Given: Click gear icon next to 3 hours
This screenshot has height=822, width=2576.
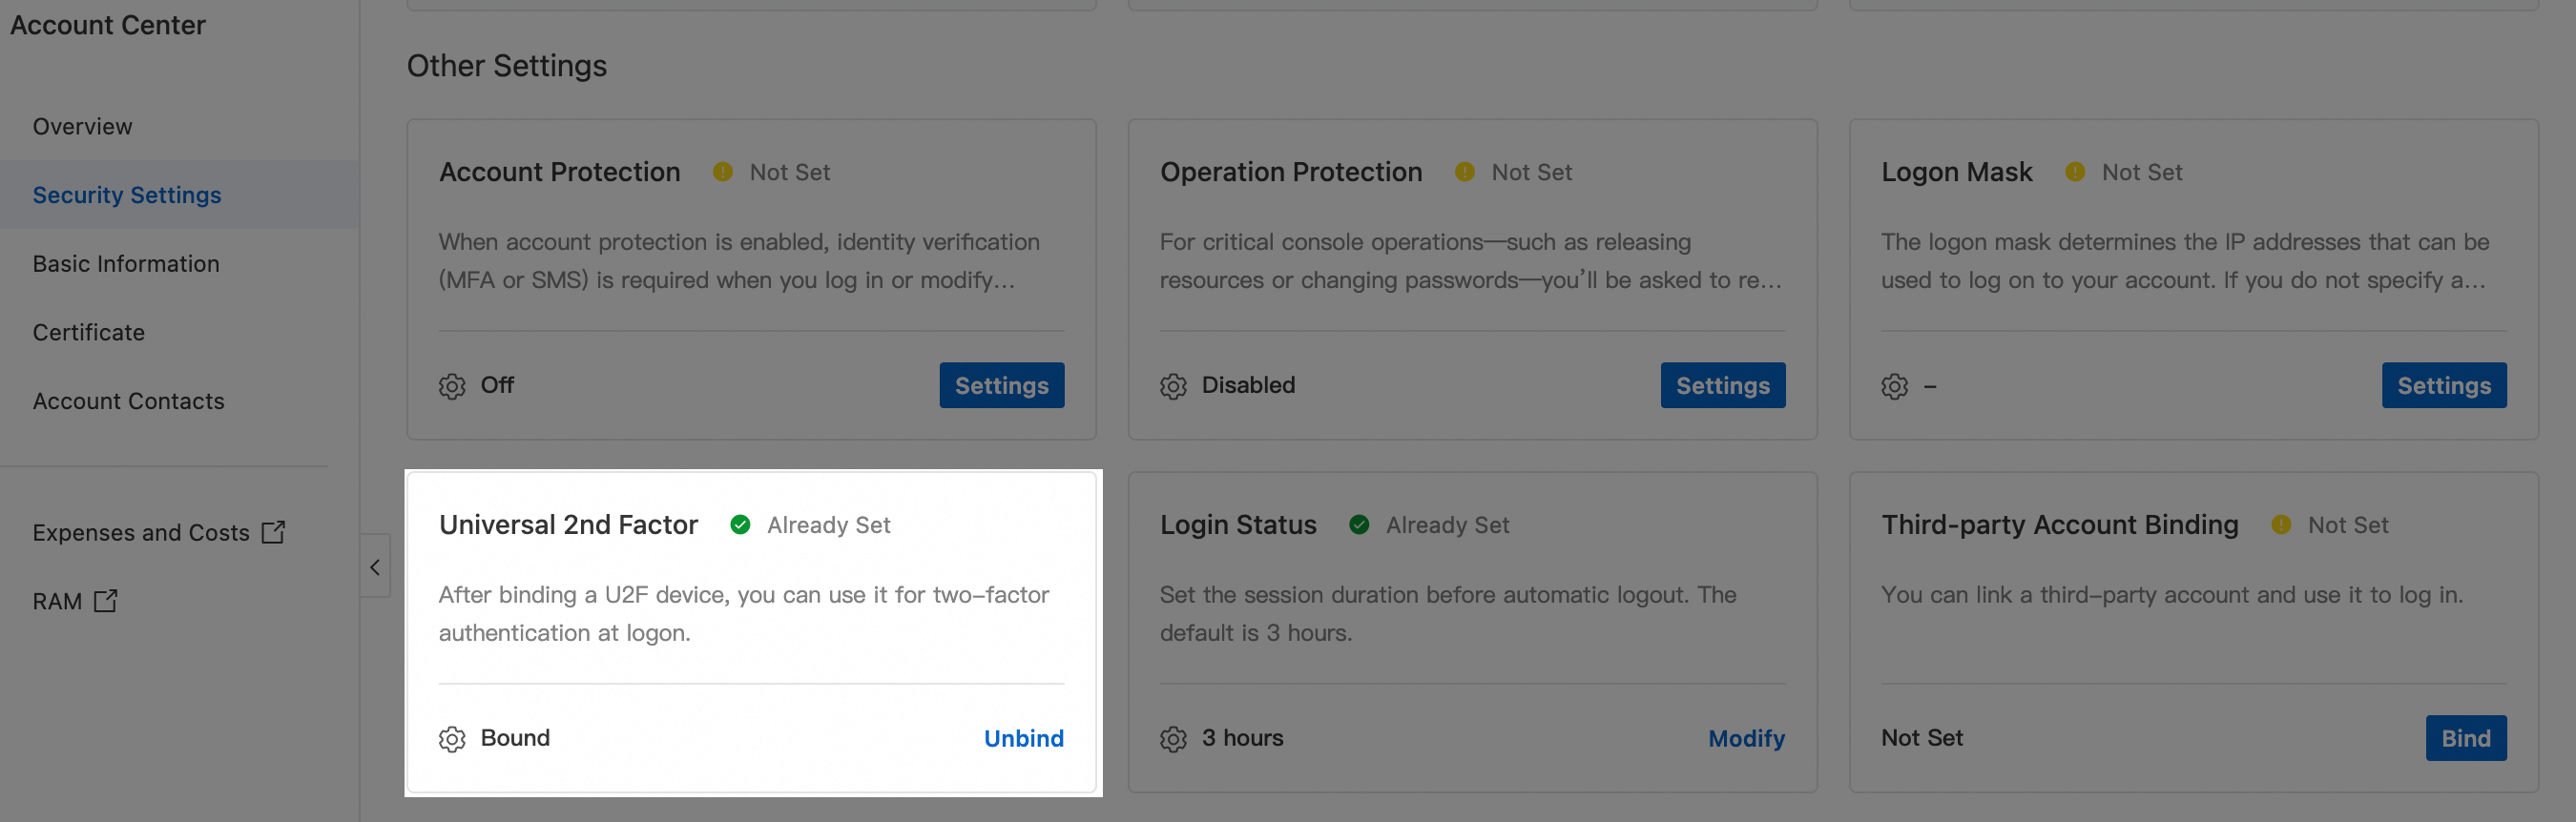Looking at the screenshot, I should click(1173, 739).
